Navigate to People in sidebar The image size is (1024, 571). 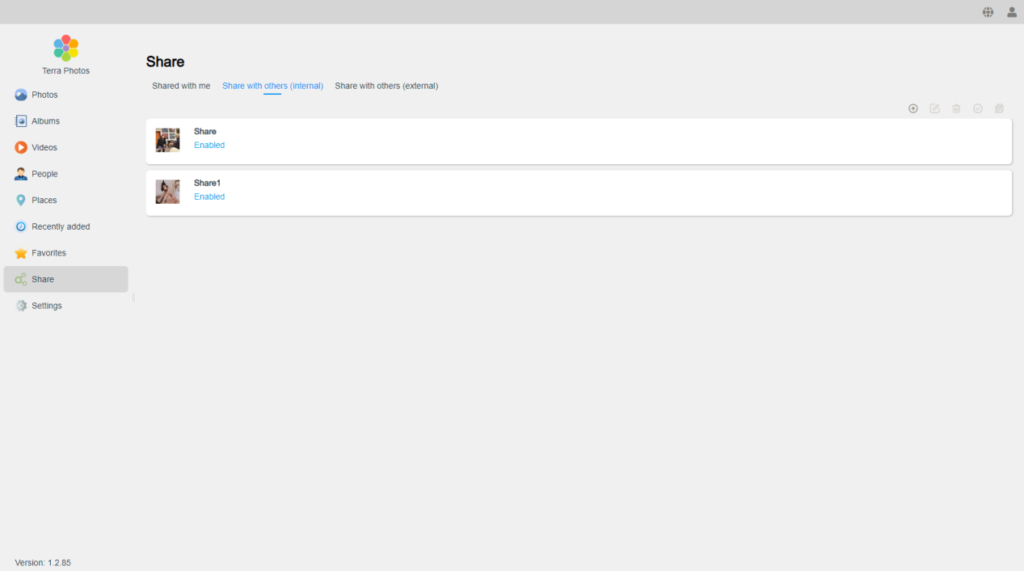44,174
